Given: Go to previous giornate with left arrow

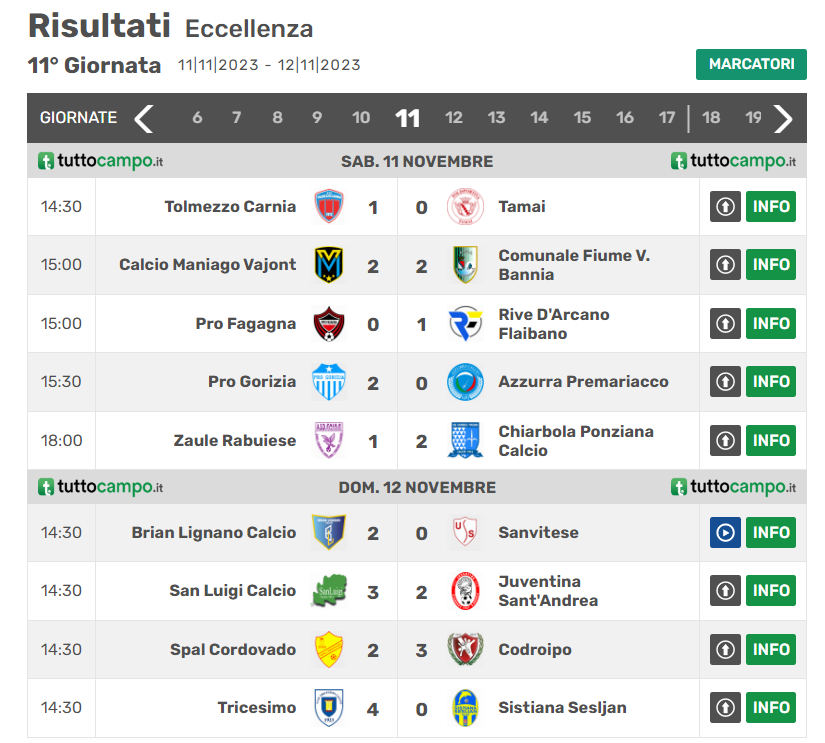Looking at the screenshot, I should (144, 118).
